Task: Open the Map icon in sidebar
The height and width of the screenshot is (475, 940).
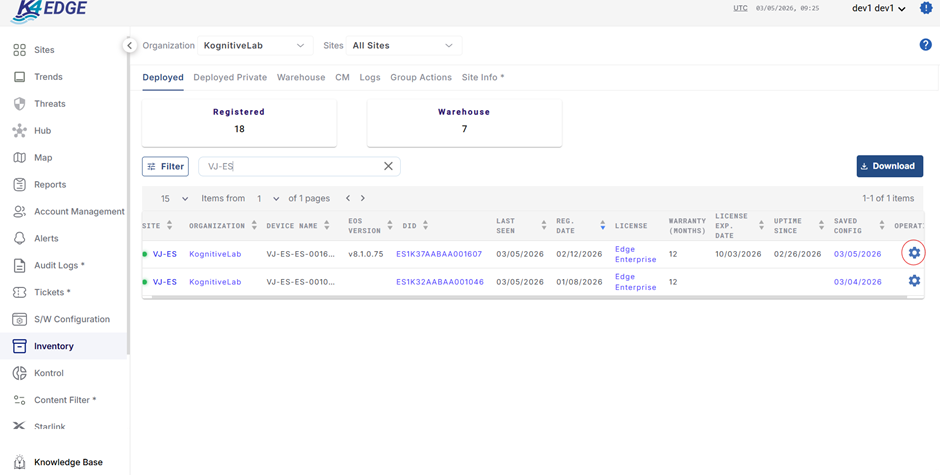Action: (x=19, y=158)
